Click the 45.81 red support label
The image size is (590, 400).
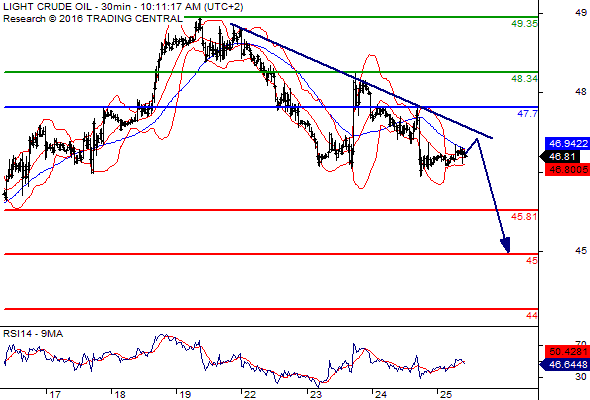point(524,216)
